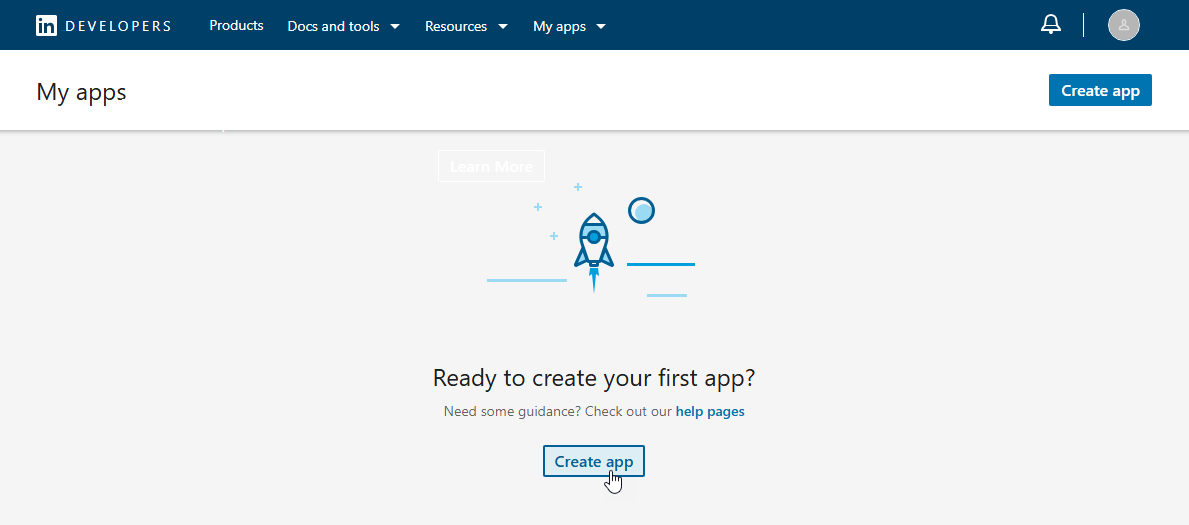Image resolution: width=1189 pixels, height=525 pixels.
Task: Click the My apps navigation menu label
Action: pos(559,27)
